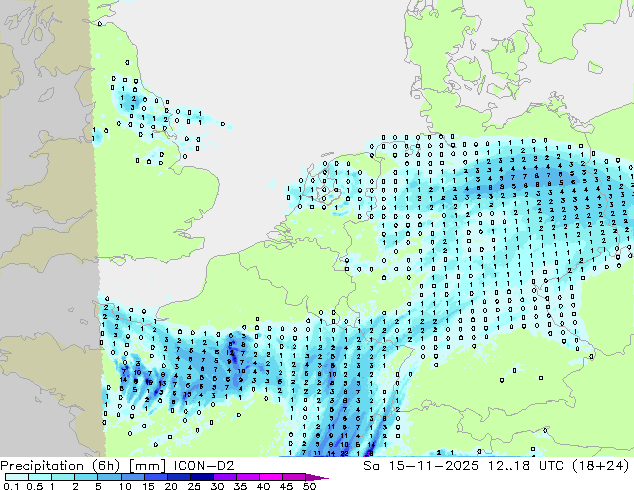Click the 40–45 mm magenta swatch
Image resolution: width=634 pixels, height=490 pixels.
(x=270, y=477)
